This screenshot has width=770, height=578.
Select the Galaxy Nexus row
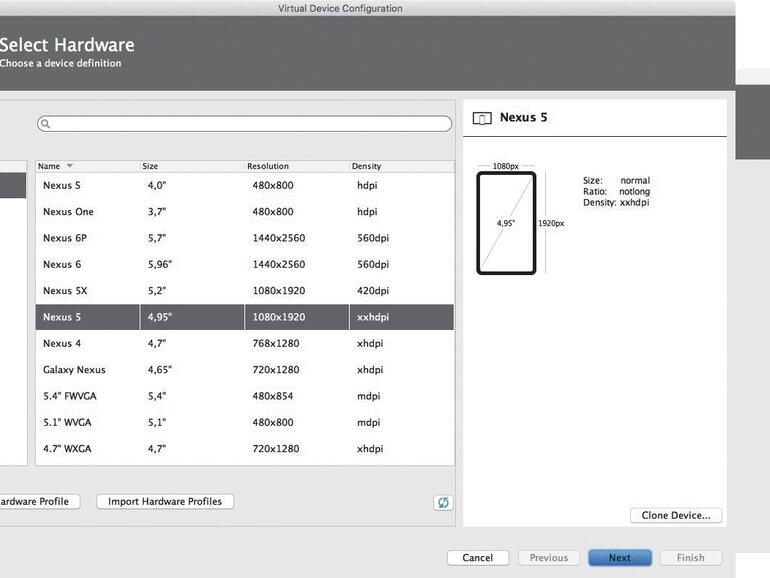pos(245,370)
